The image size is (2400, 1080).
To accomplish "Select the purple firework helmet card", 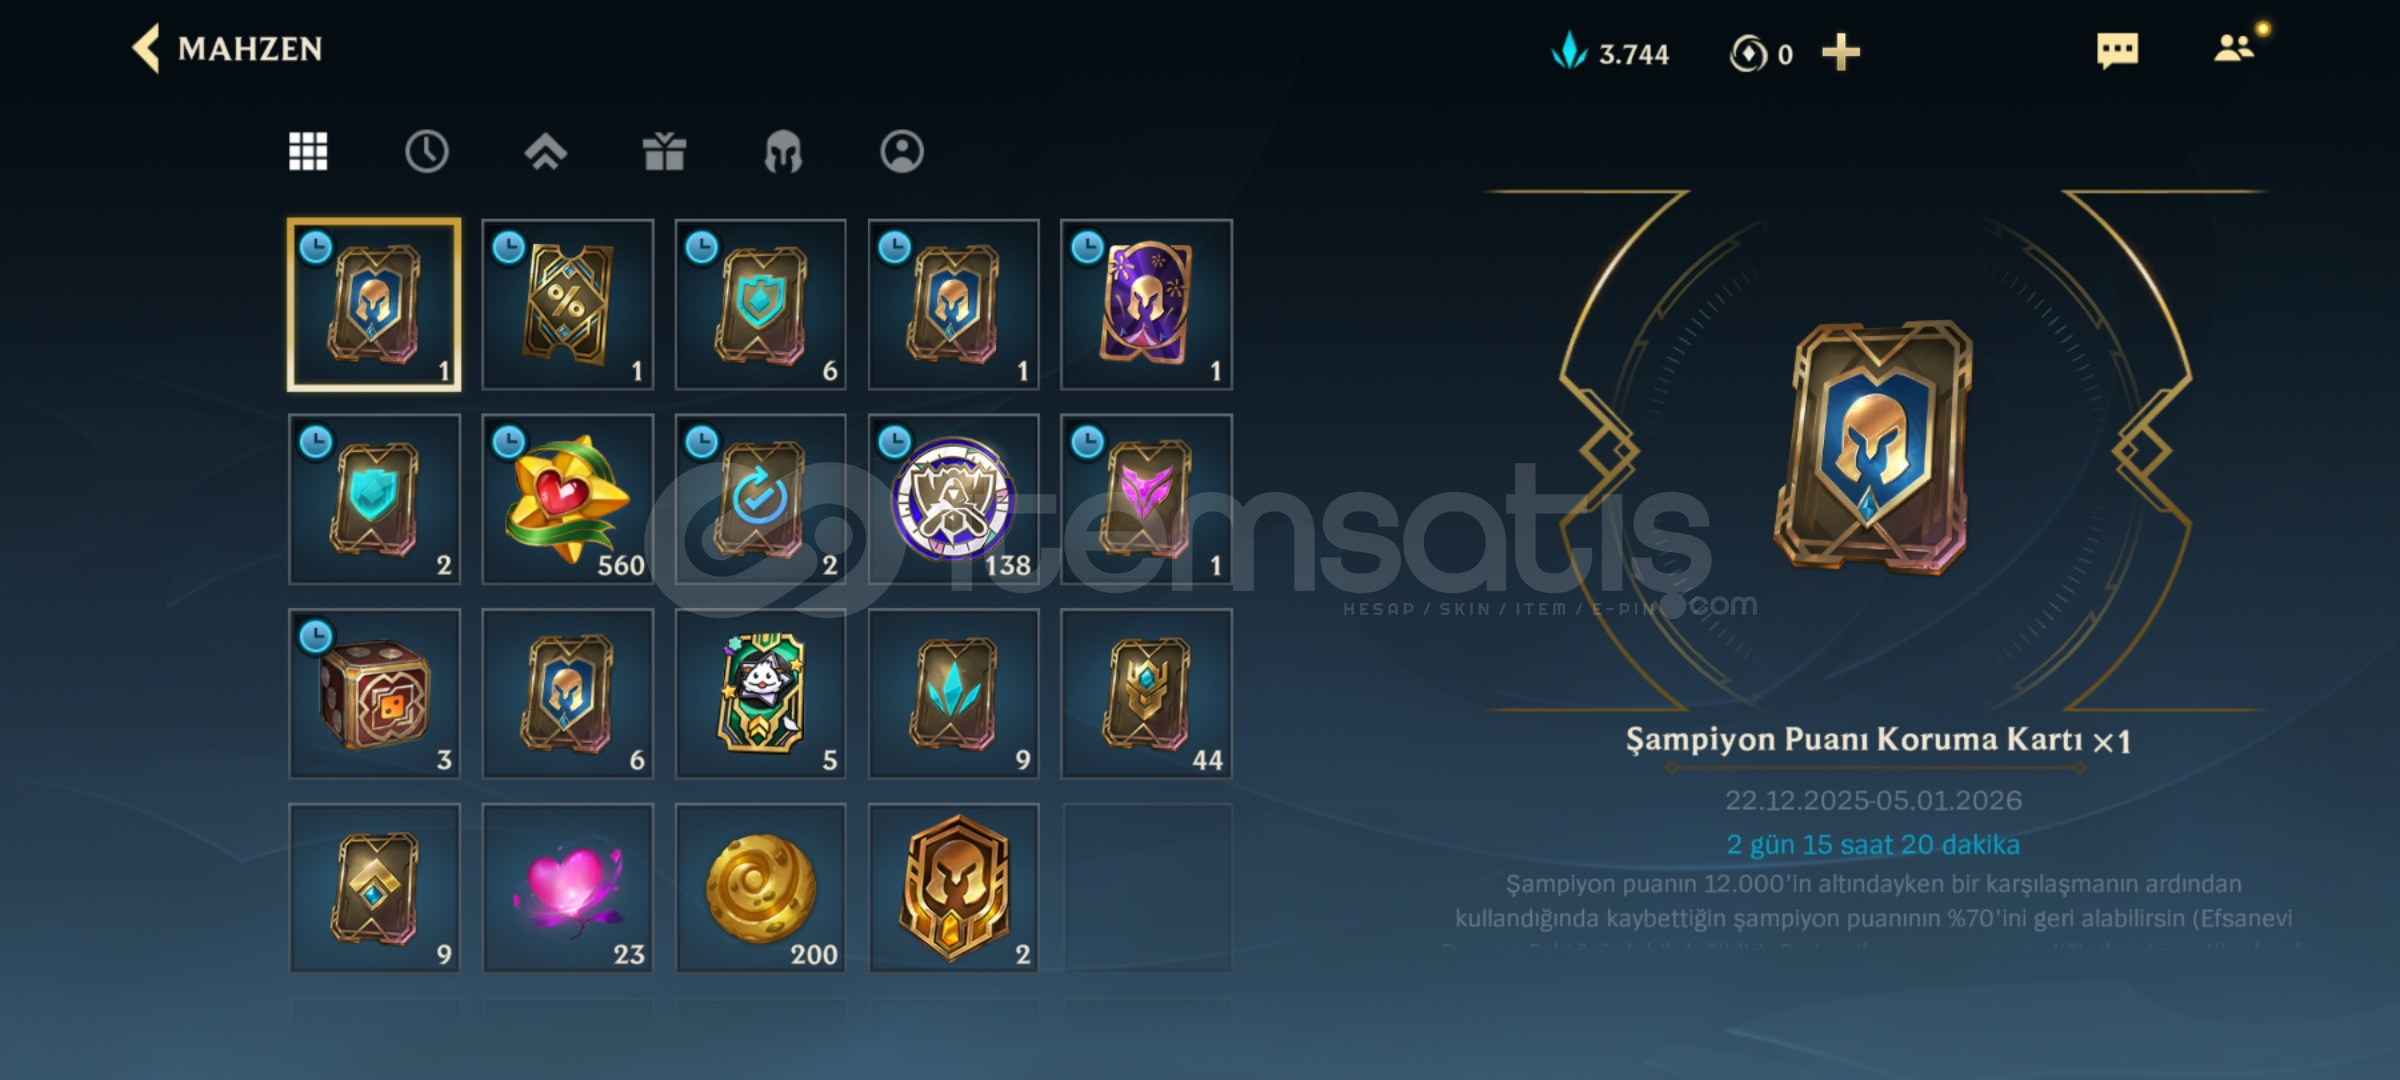I will click(1146, 305).
